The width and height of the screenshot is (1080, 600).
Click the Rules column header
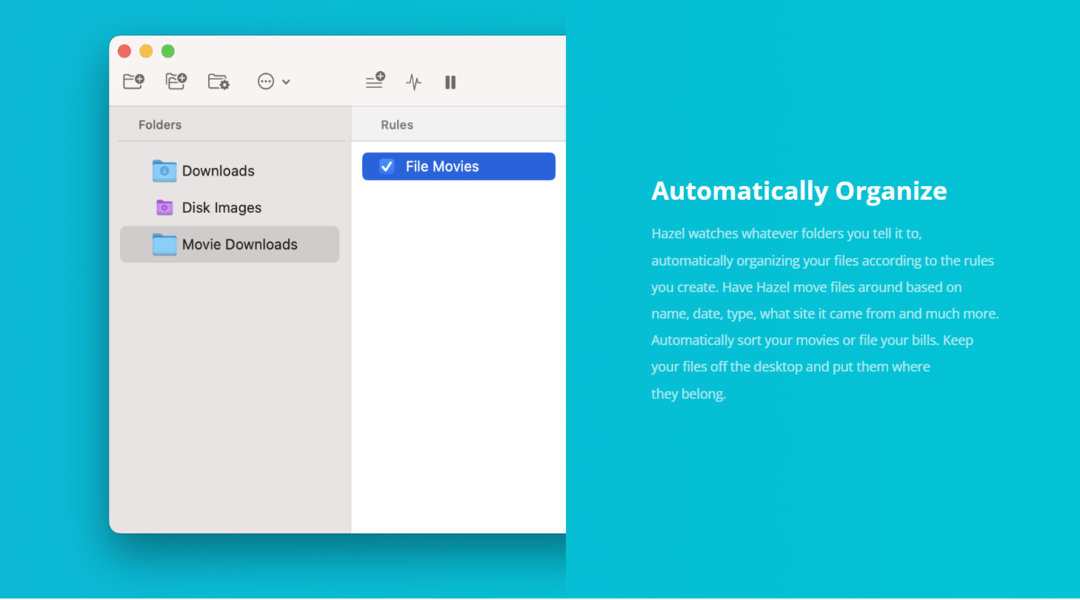397,125
